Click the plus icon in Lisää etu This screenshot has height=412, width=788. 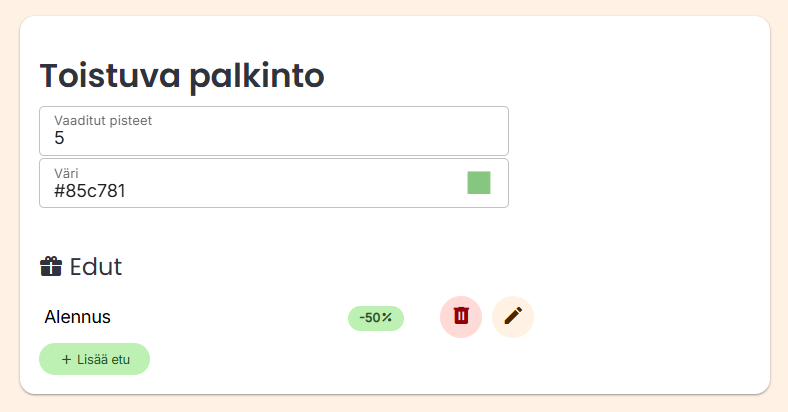[x=66, y=359]
